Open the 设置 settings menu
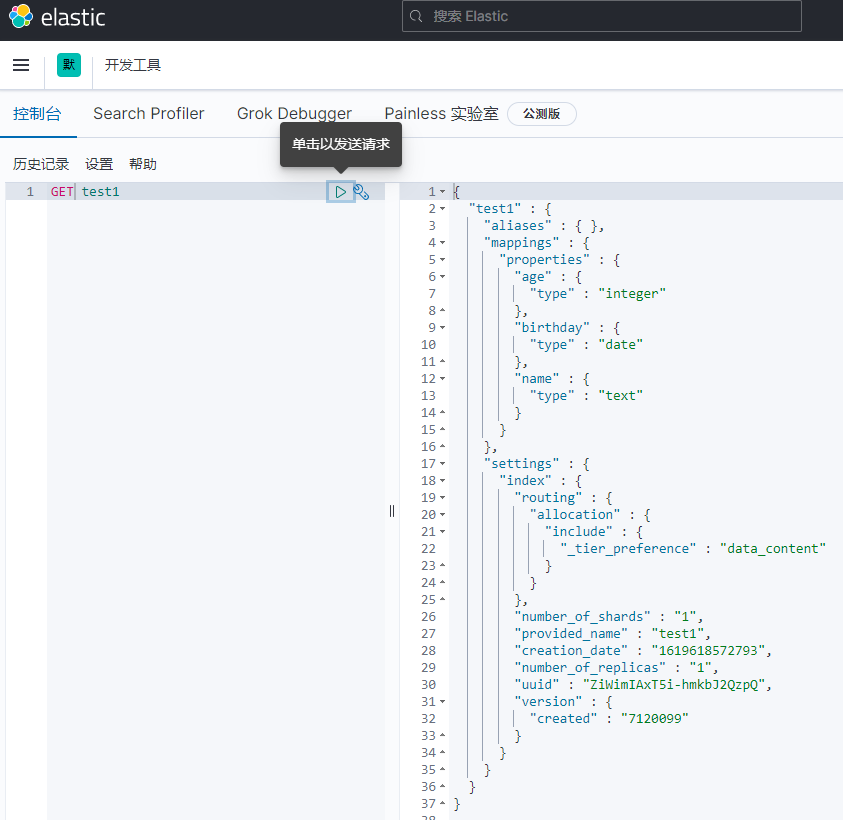Image resolution: width=843 pixels, height=820 pixels. point(98,163)
